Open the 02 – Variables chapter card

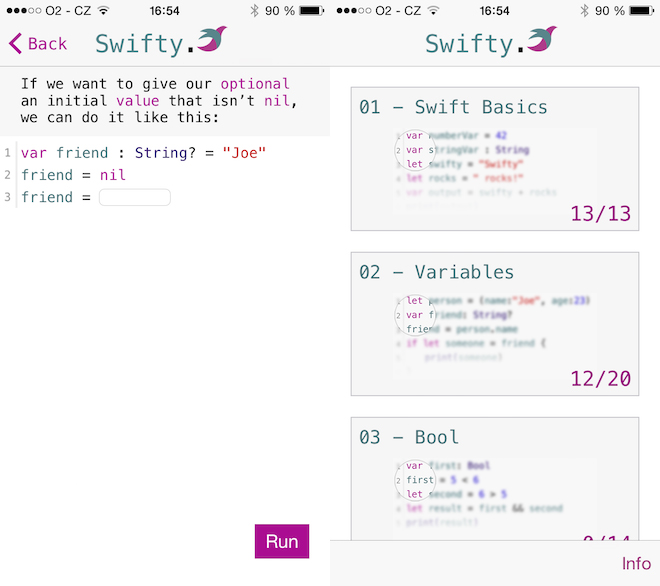(x=495, y=324)
